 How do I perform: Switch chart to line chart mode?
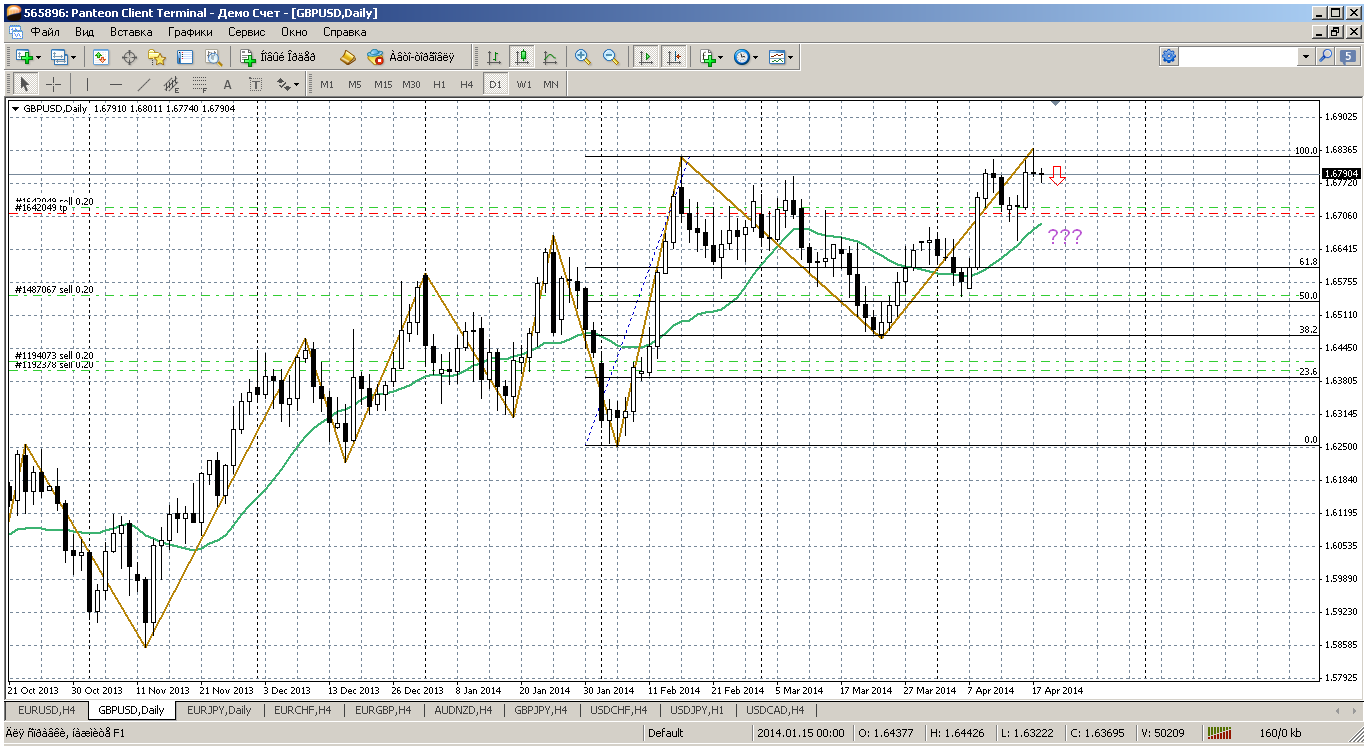tap(550, 57)
